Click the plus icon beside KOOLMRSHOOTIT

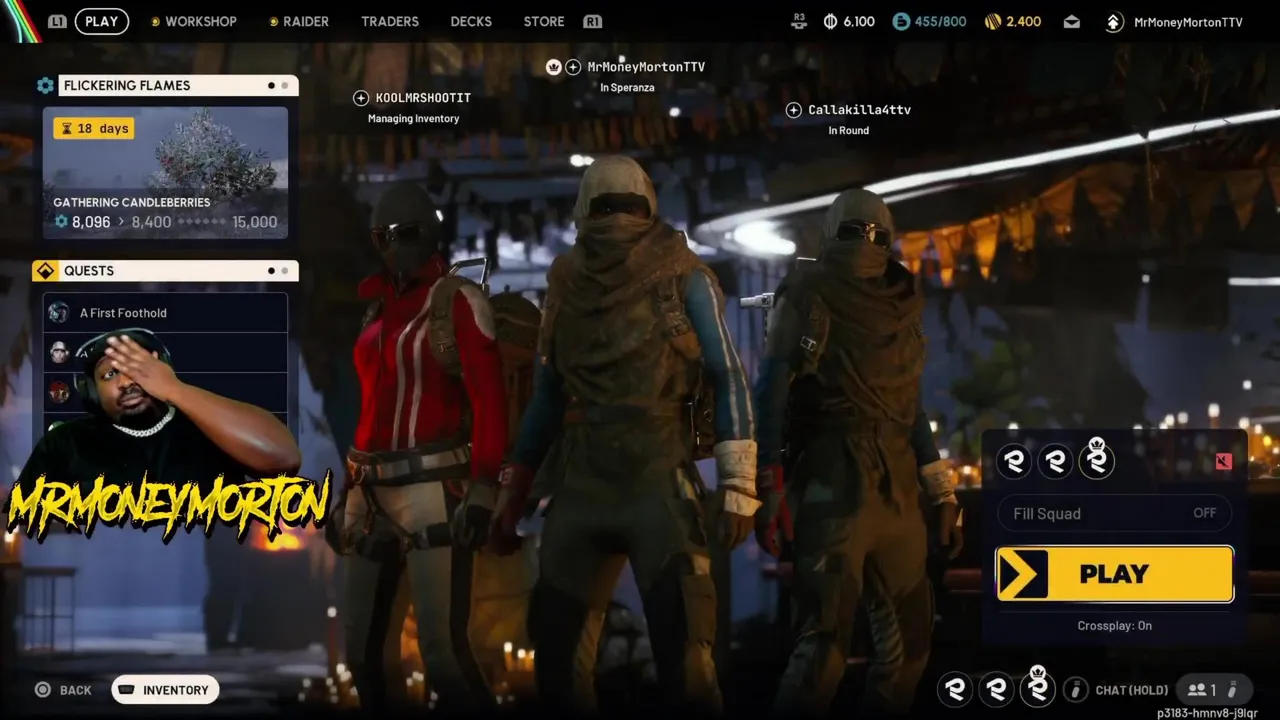(361, 98)
